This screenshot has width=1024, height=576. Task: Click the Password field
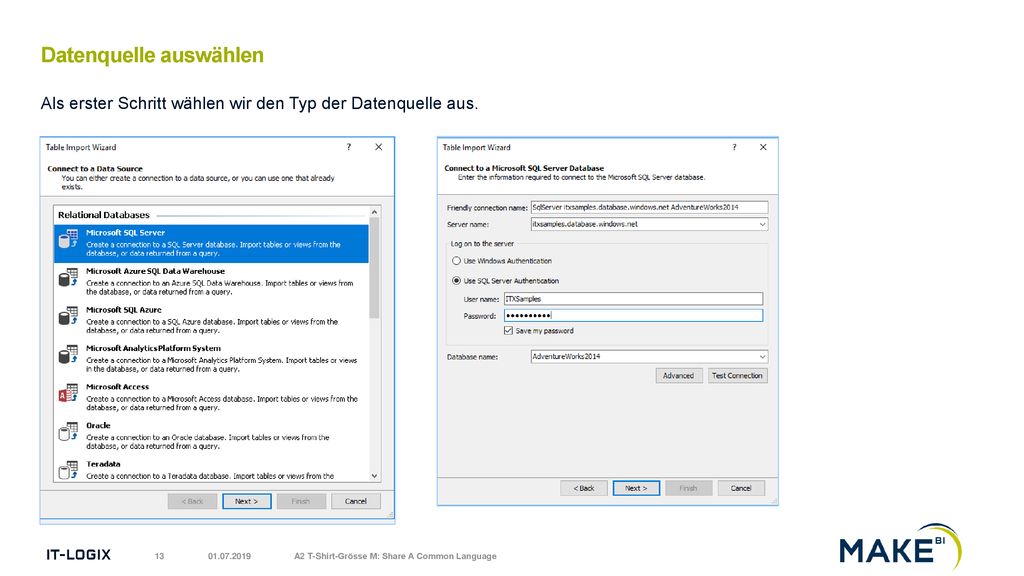633,315
